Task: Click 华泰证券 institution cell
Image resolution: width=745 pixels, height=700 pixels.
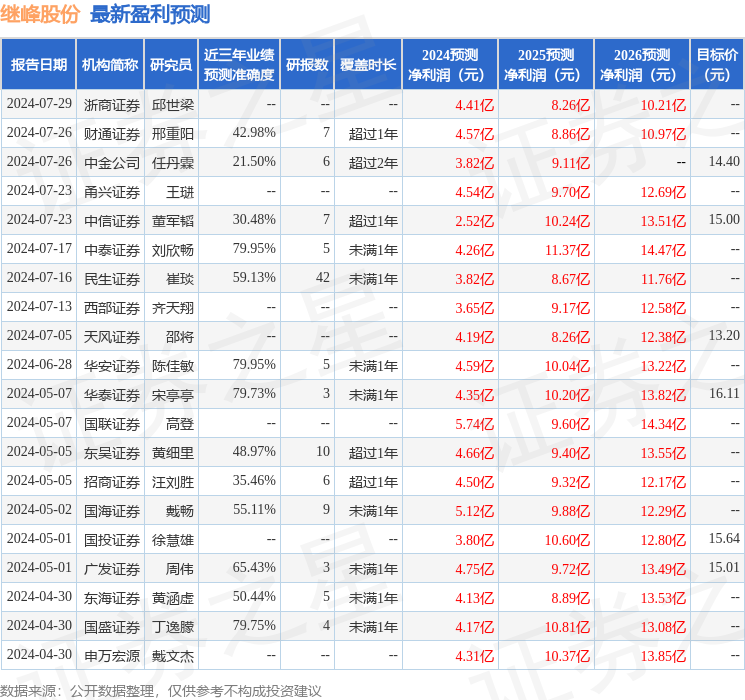Action: [112, 394]
